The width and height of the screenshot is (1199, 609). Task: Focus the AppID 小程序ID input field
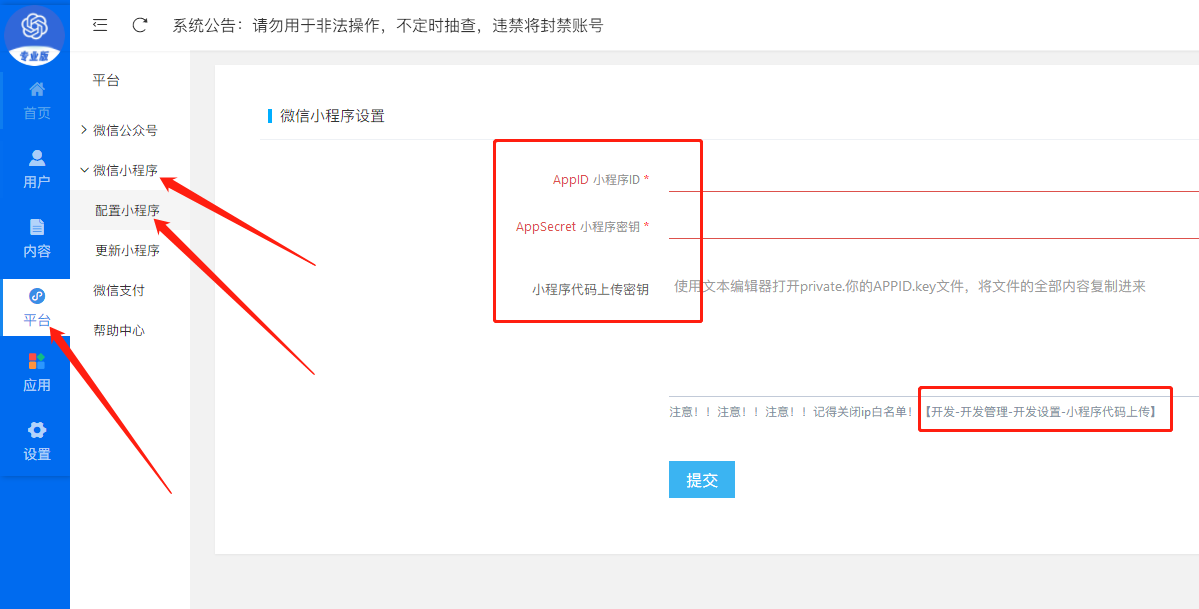(x=934, y=180)
